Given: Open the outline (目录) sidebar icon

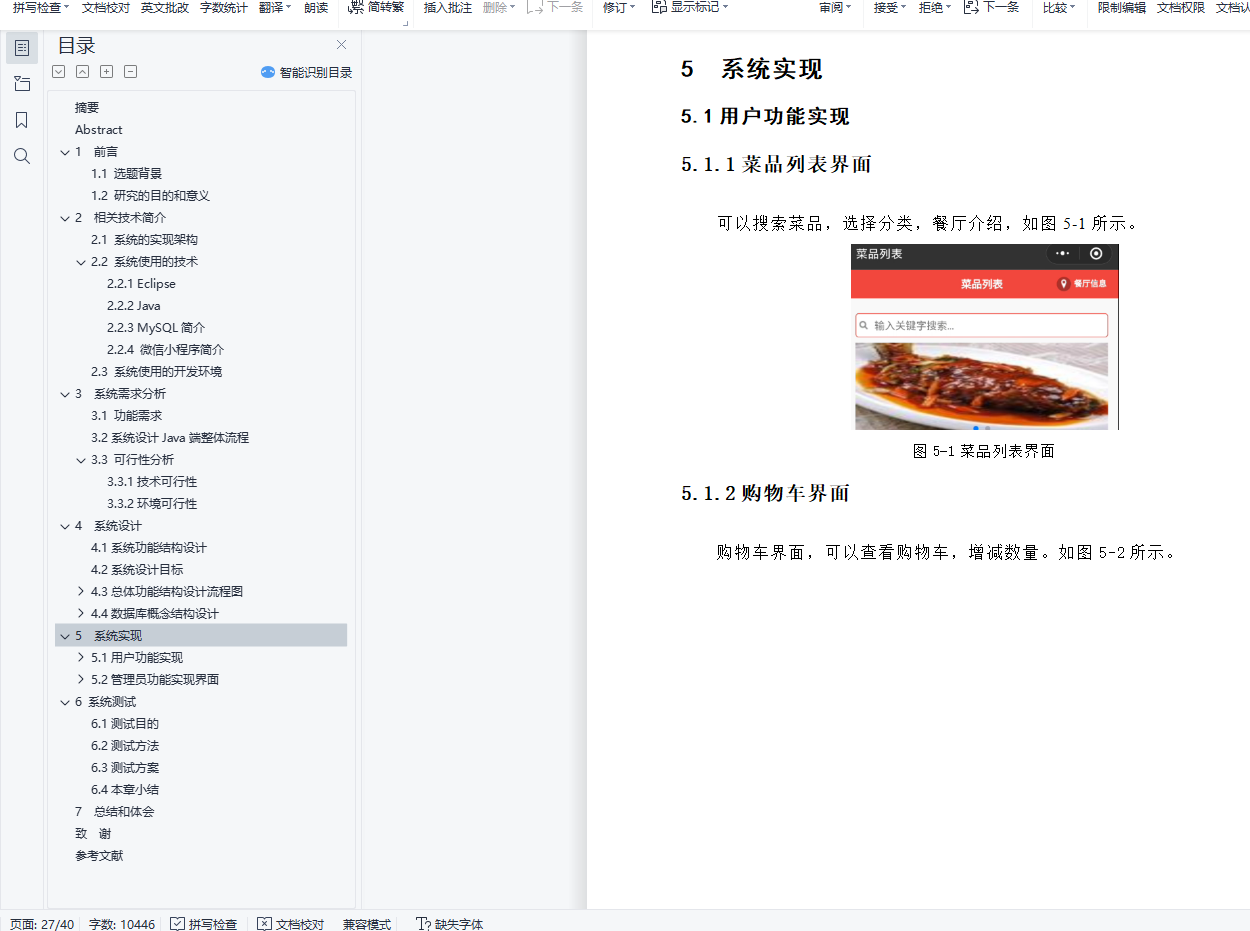Looking at the screenshot, I should pyautogui.click(x=22, y=48).
